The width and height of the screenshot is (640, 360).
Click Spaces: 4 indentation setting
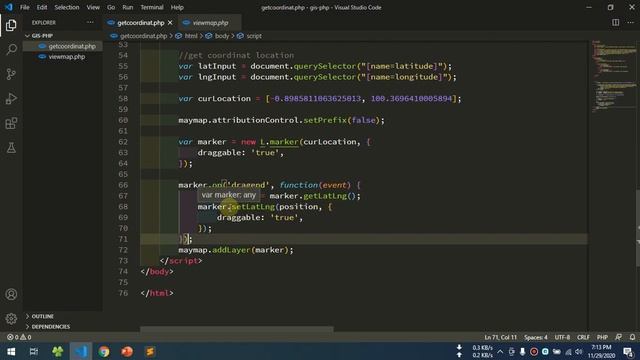pos(536,337)
